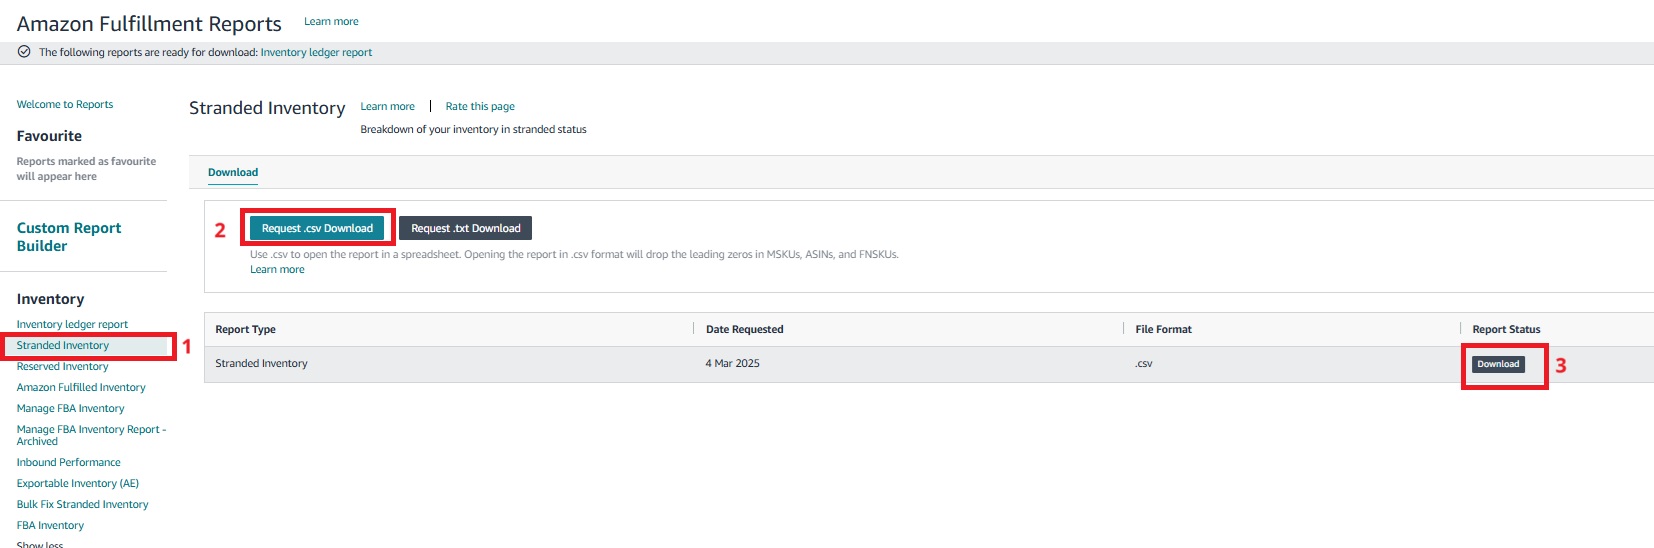Open FBA Inventory report
1654x548 pixels.
pyautogui.click(x=50, y=525)
